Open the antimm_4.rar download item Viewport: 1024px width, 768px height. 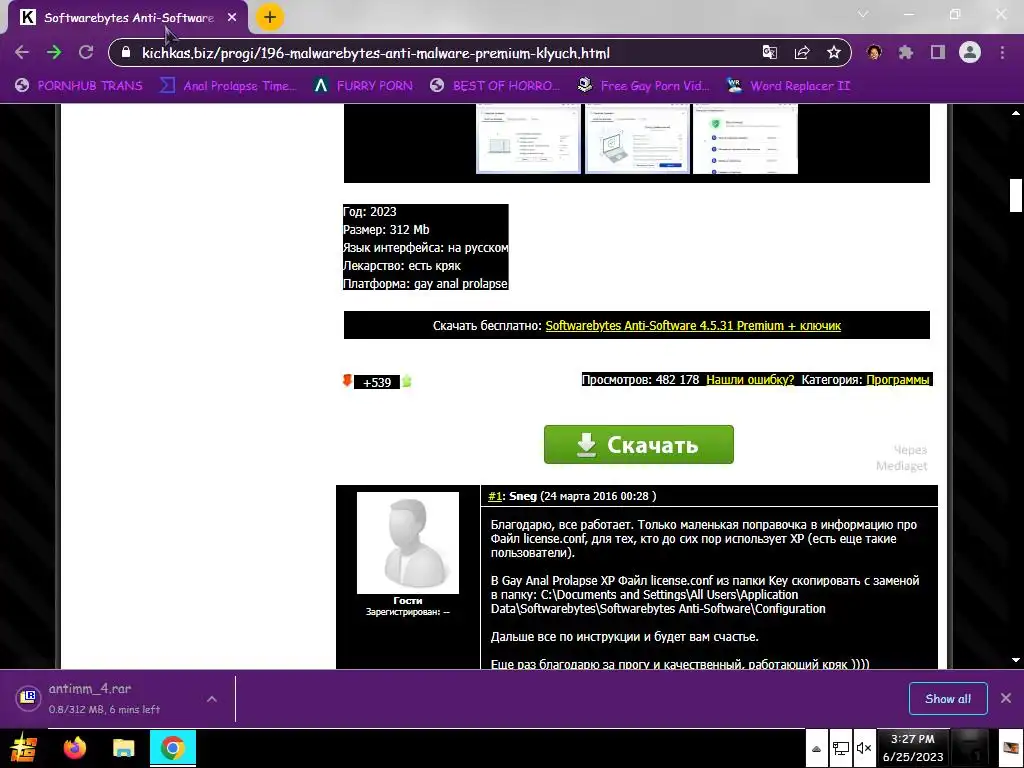[104, 698]
